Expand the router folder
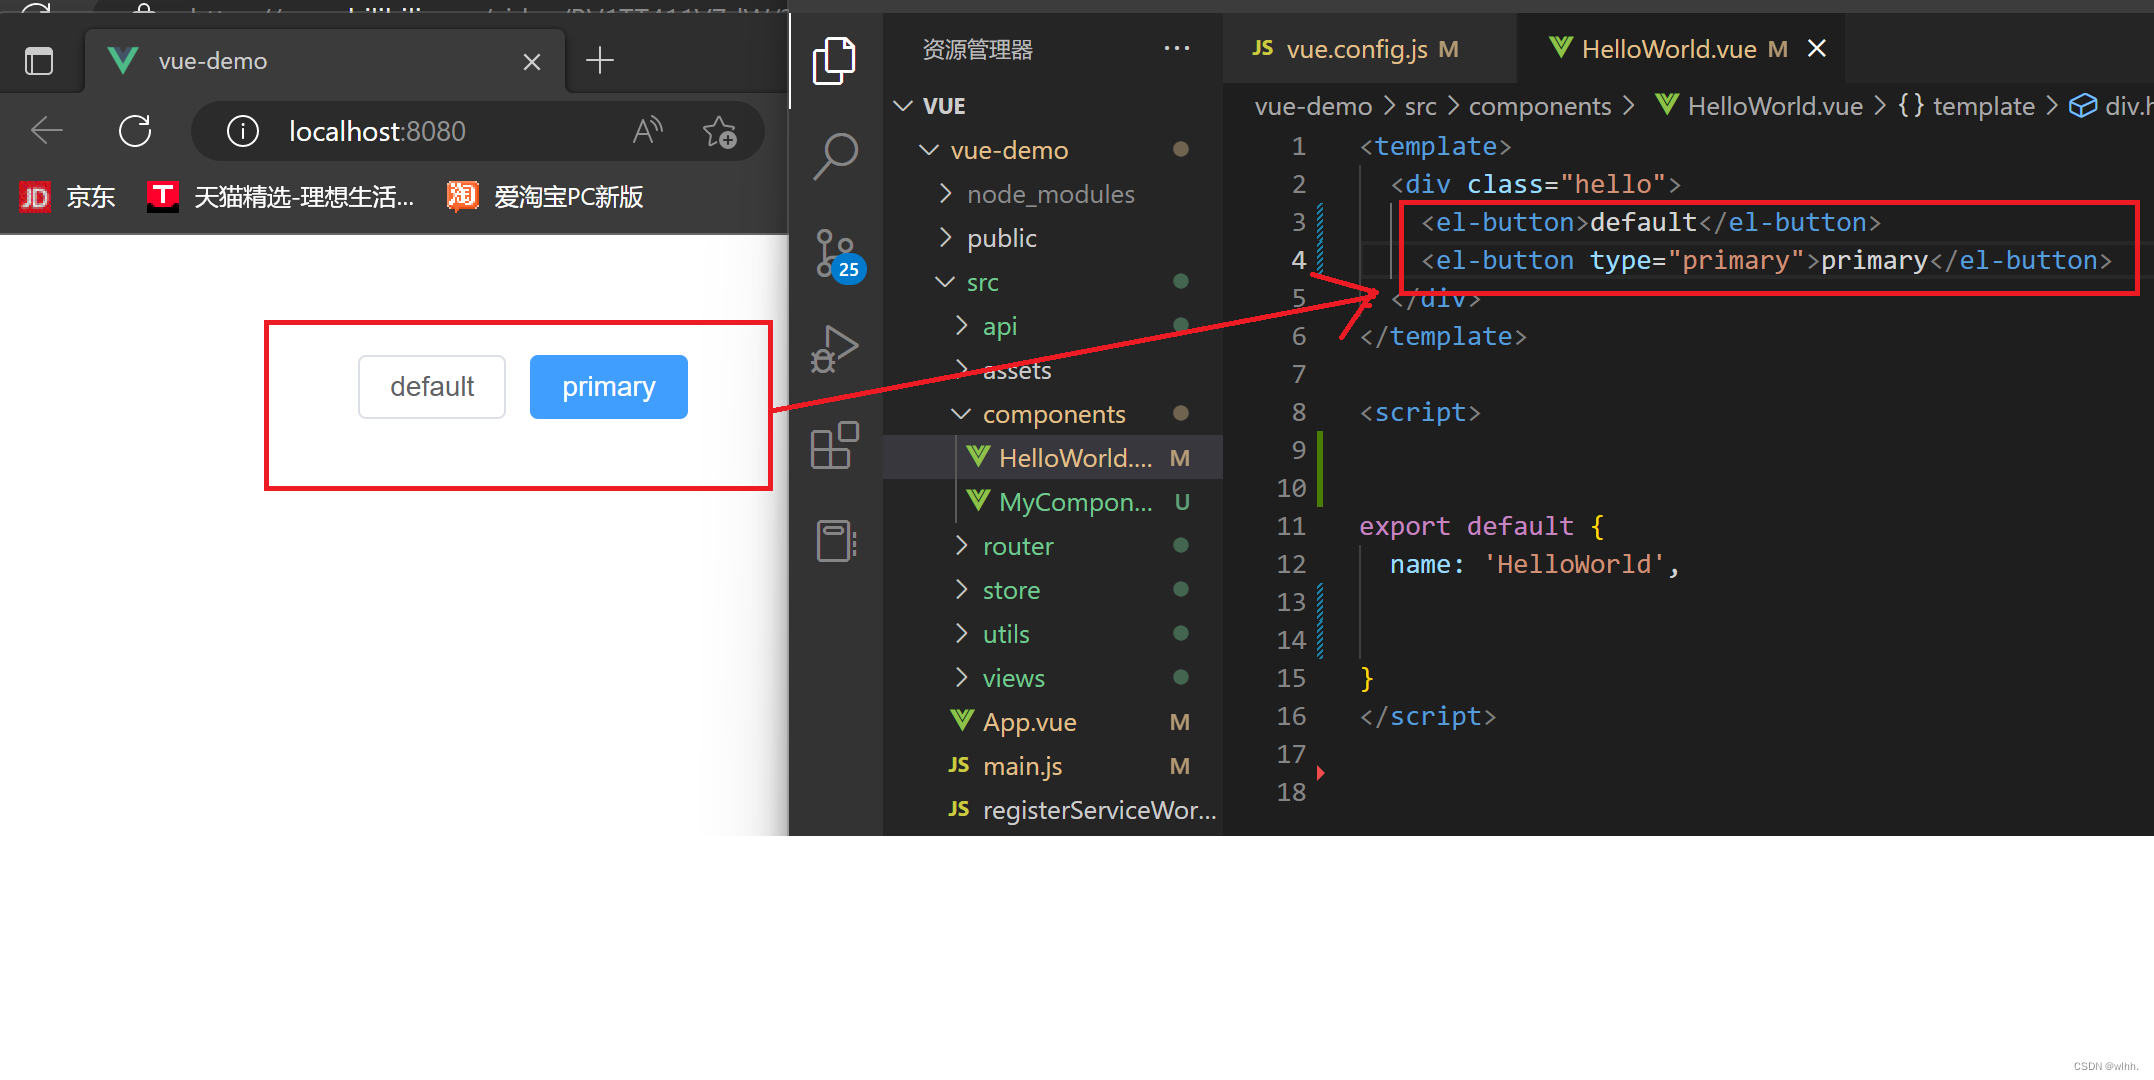Screen dimensions: 2154x1080 1017,546
